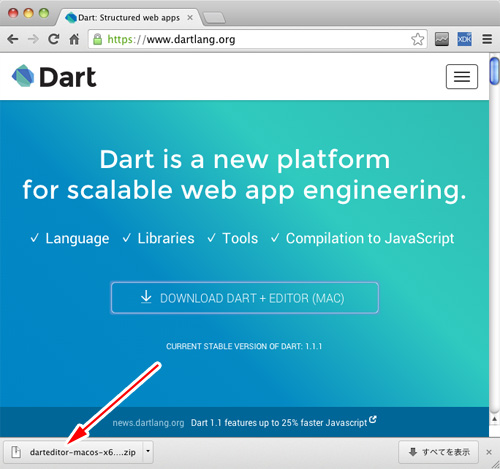This screenshot has height=469, width=500.
Task: Click the Language feature text
Action: pos(77,238)
